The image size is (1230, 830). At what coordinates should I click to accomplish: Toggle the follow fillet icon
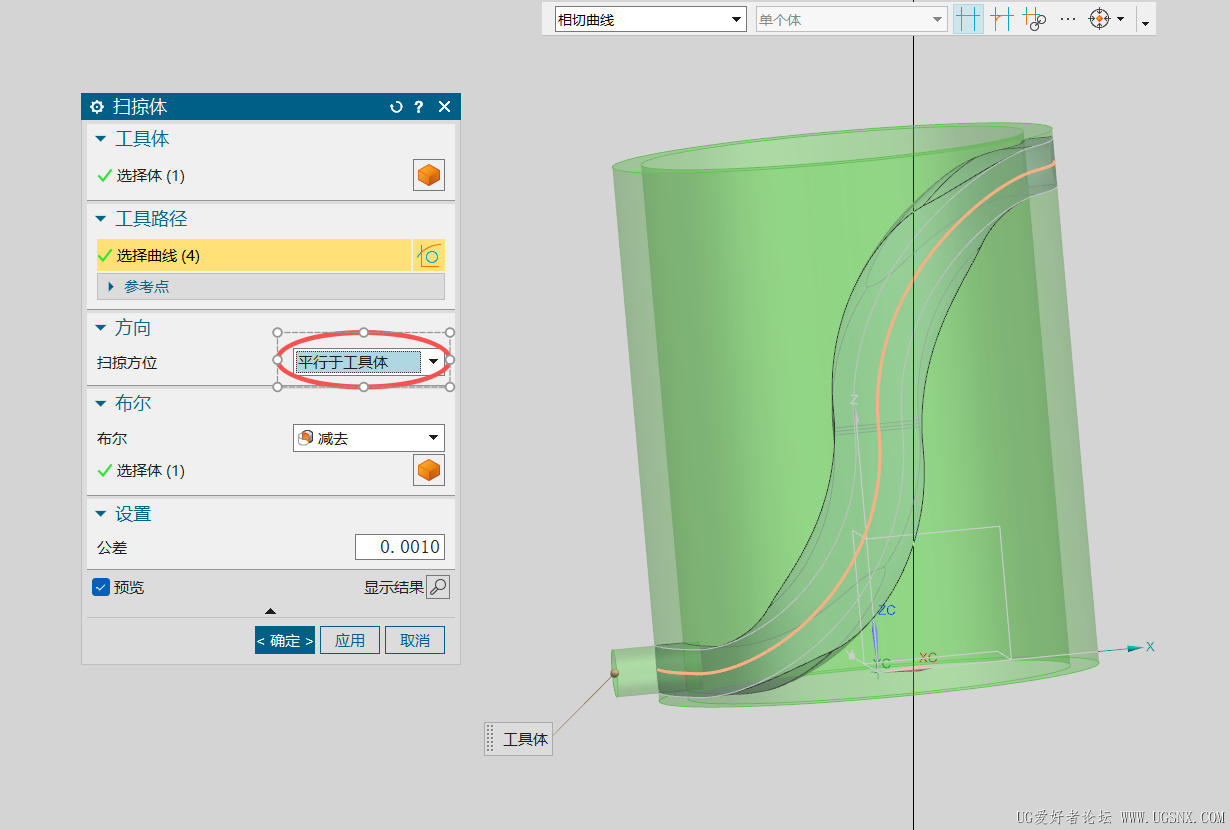[x=1001, y=19]
